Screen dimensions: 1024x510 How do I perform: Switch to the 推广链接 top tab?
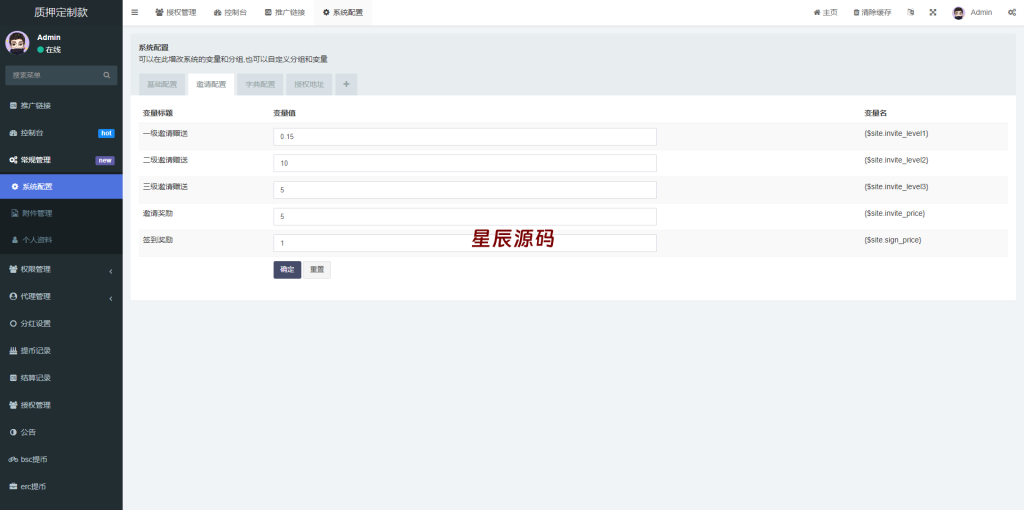tap(285, 12)
